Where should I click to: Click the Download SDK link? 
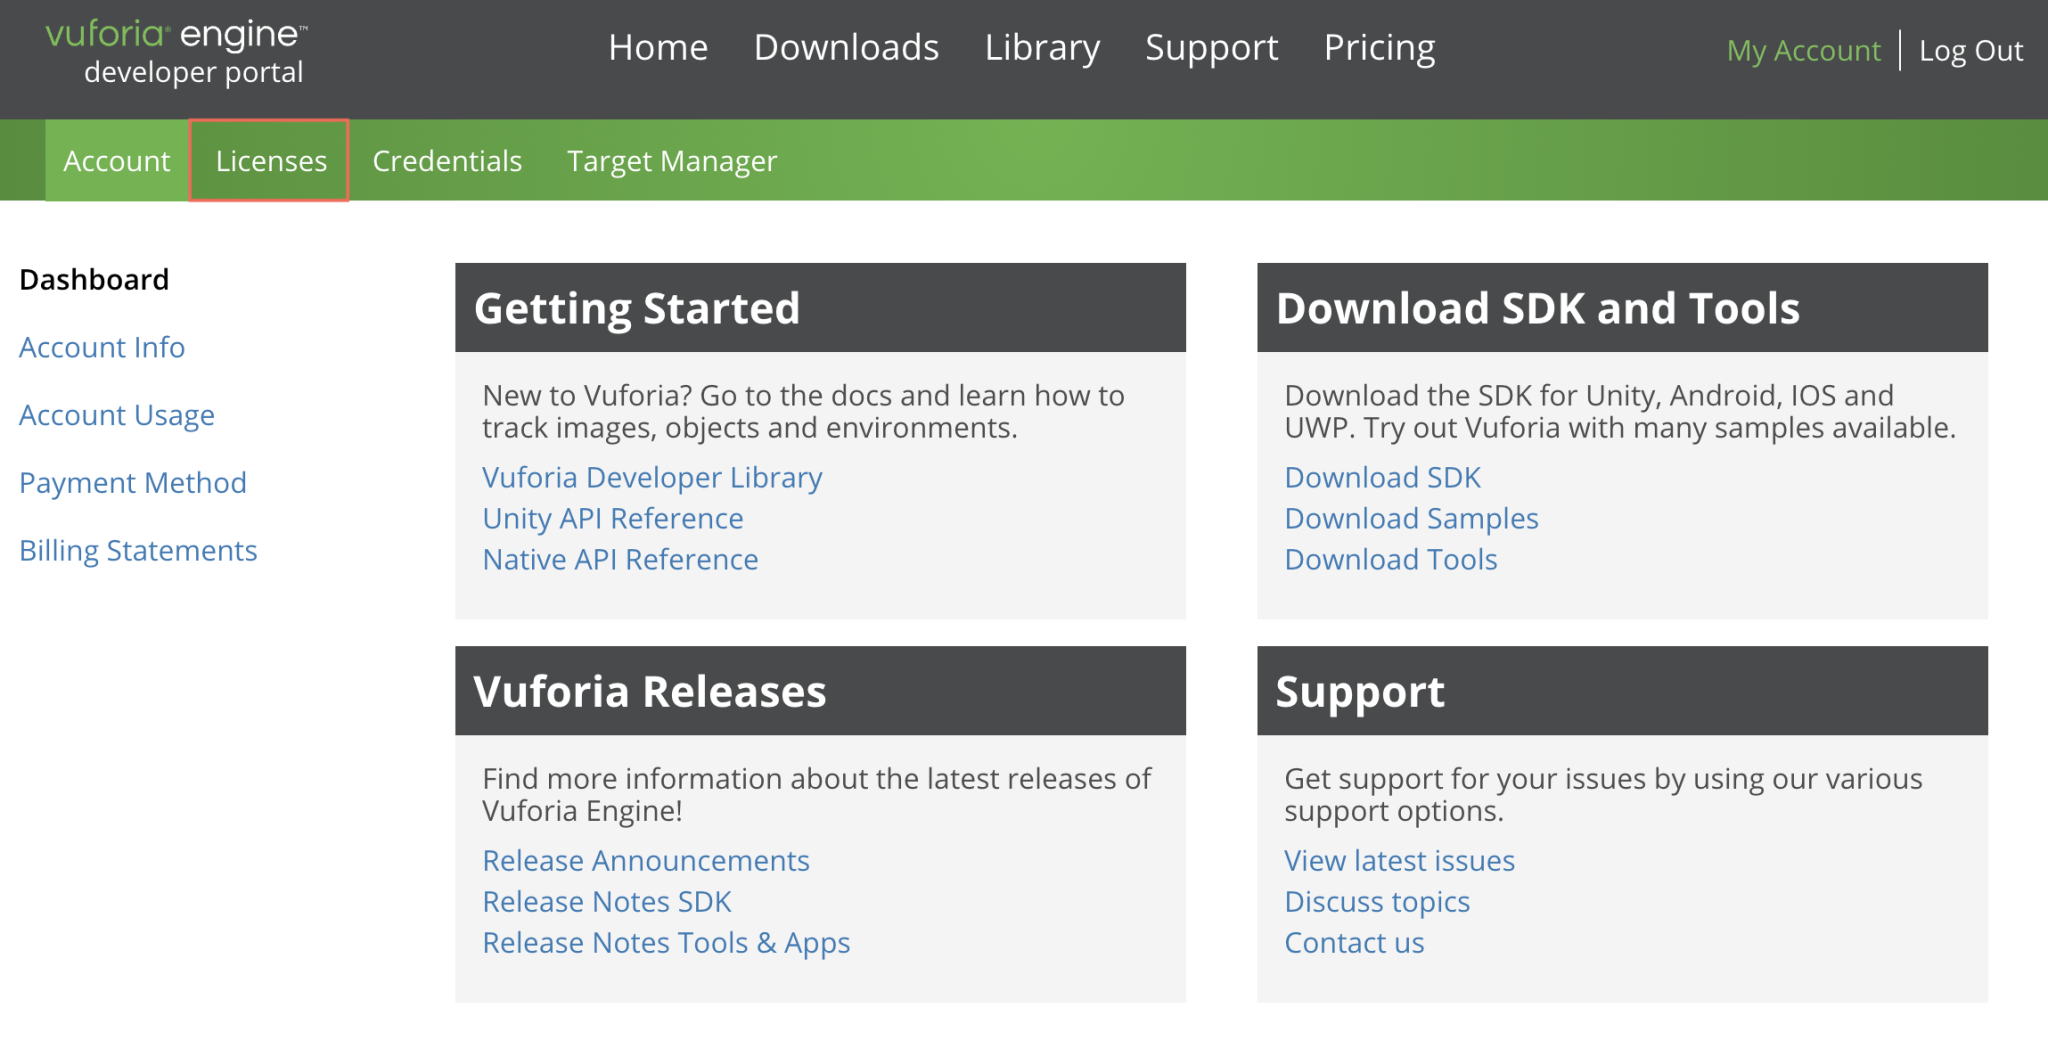(1382, 478)
